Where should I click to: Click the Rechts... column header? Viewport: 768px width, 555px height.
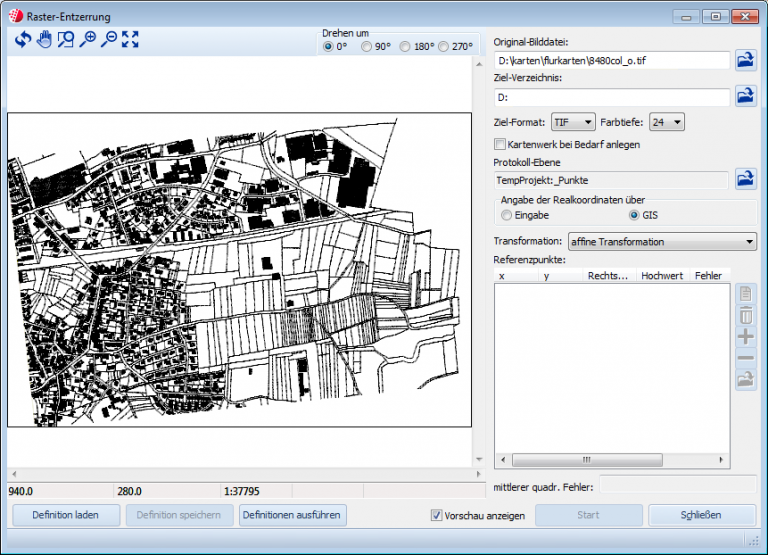(x=609, y=276)
